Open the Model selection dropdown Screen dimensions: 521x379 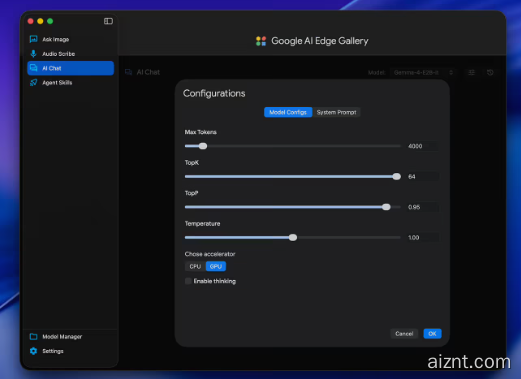coord(423,72)
